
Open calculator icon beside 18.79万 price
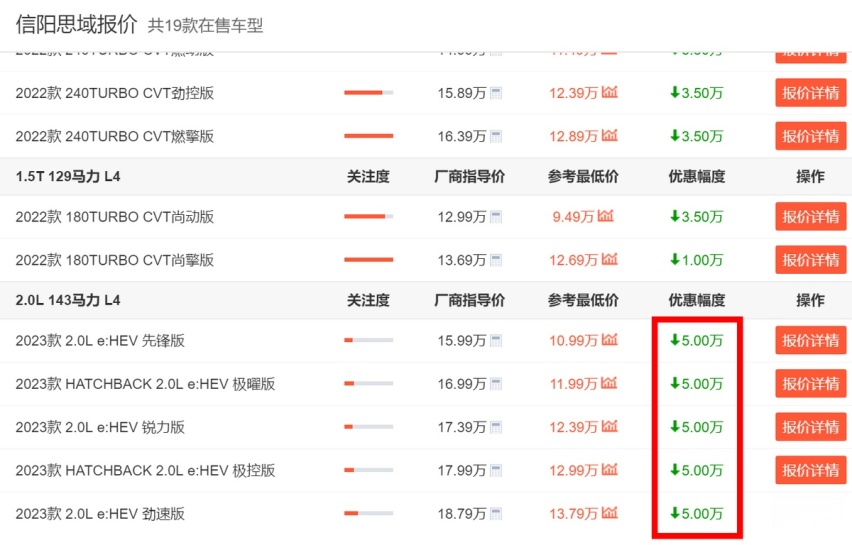point(496,513)
